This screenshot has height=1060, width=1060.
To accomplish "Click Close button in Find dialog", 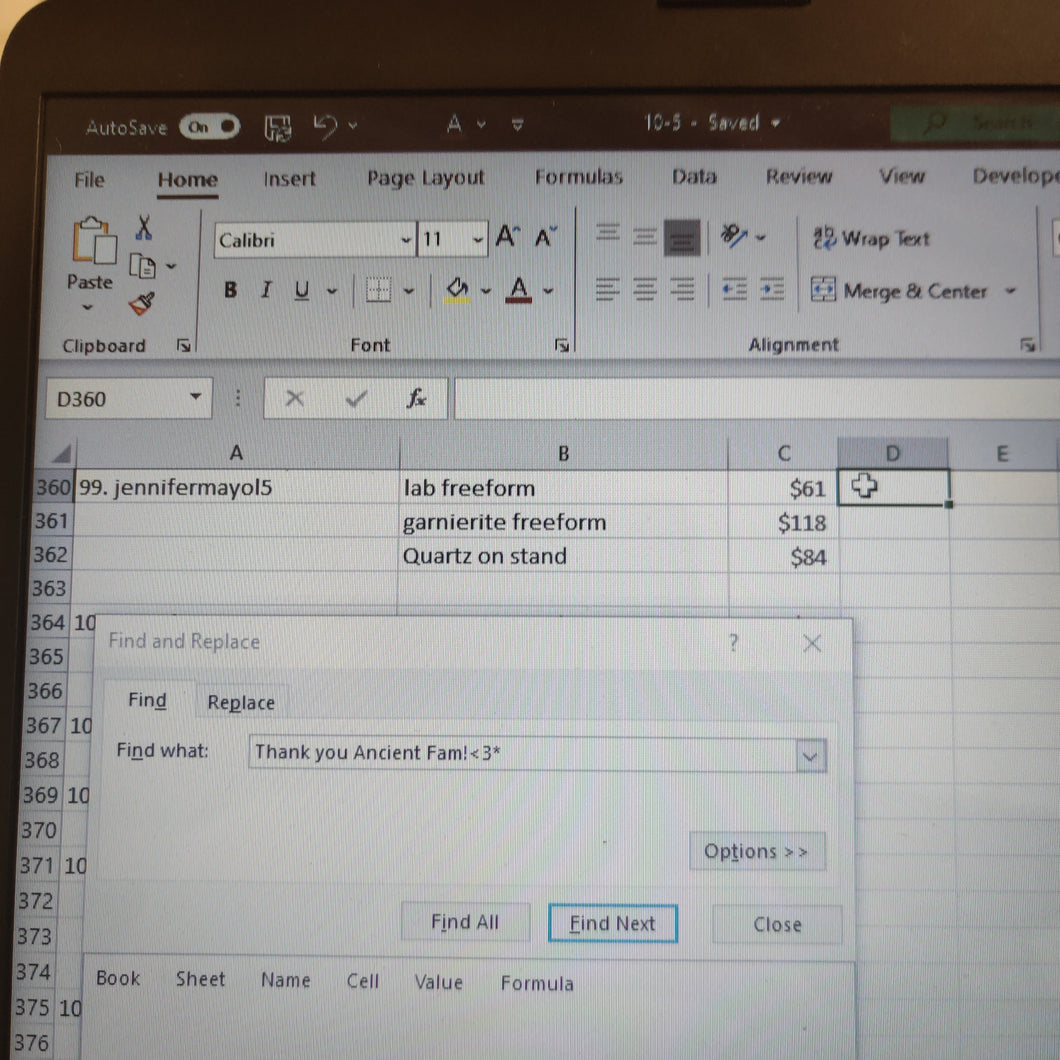I will (x=777, y=924).
